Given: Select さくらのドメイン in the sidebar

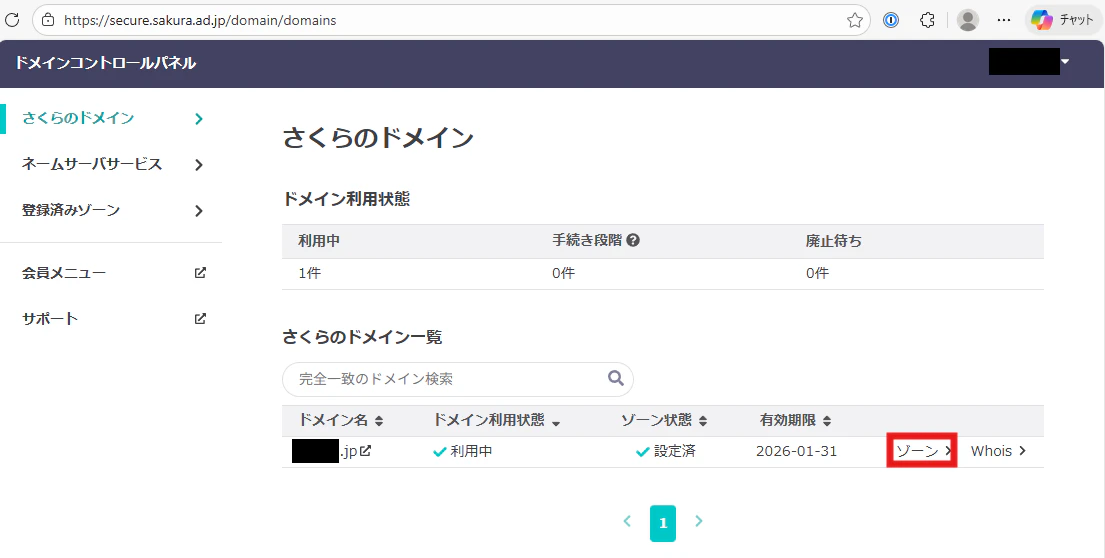Looking at the screenshot, I should (x=78, y=118).
